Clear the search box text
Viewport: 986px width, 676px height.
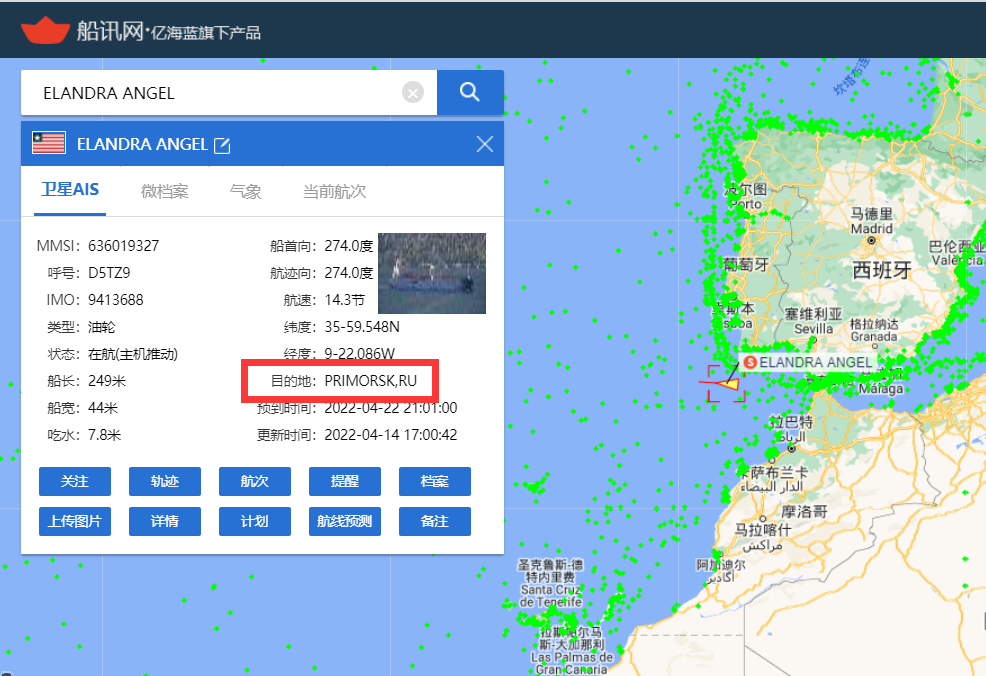tap(413, 93)
